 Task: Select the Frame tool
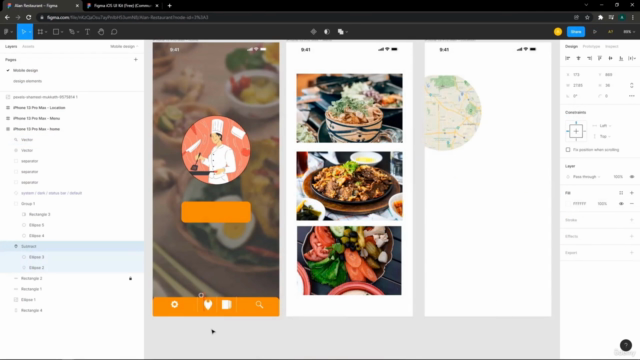40,32
